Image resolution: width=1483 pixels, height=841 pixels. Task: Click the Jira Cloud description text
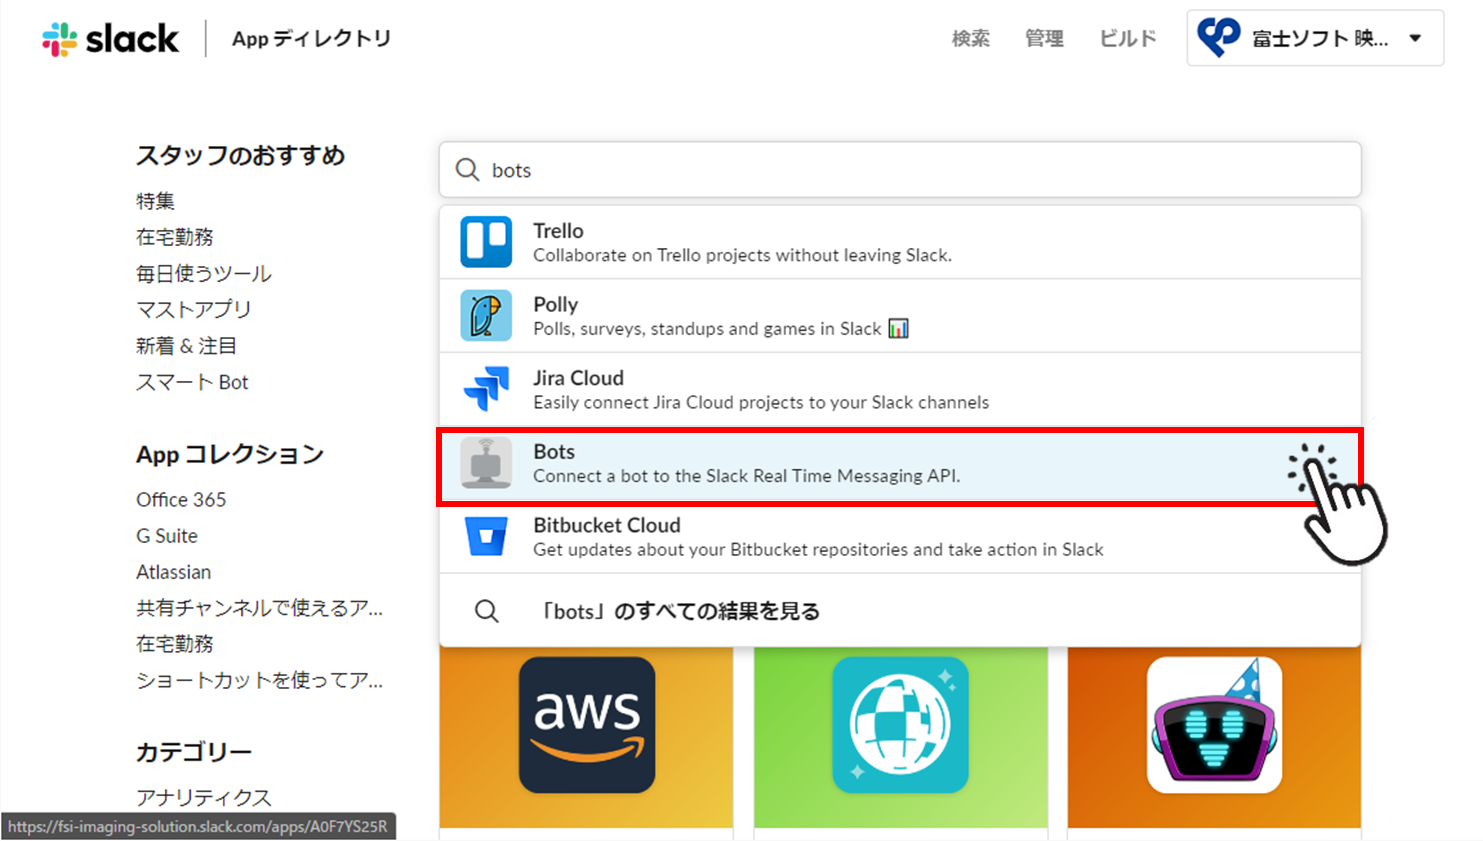coord(761,402)
